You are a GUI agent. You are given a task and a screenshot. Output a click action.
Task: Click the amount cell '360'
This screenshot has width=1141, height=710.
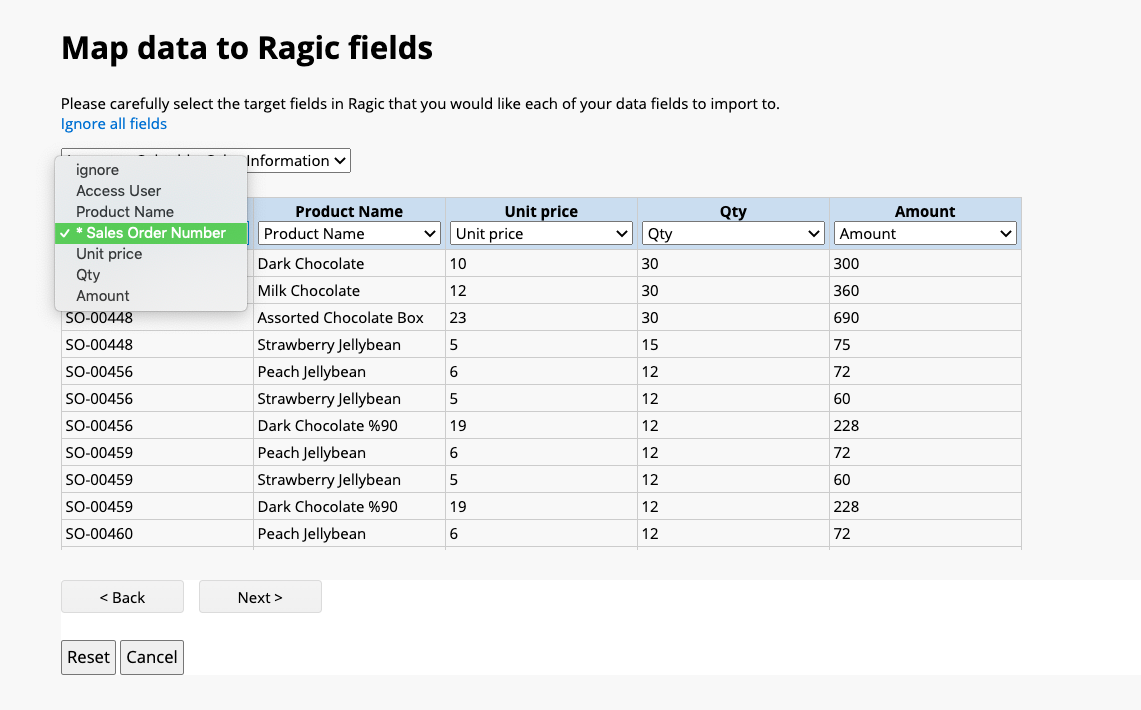click(925, 290)
